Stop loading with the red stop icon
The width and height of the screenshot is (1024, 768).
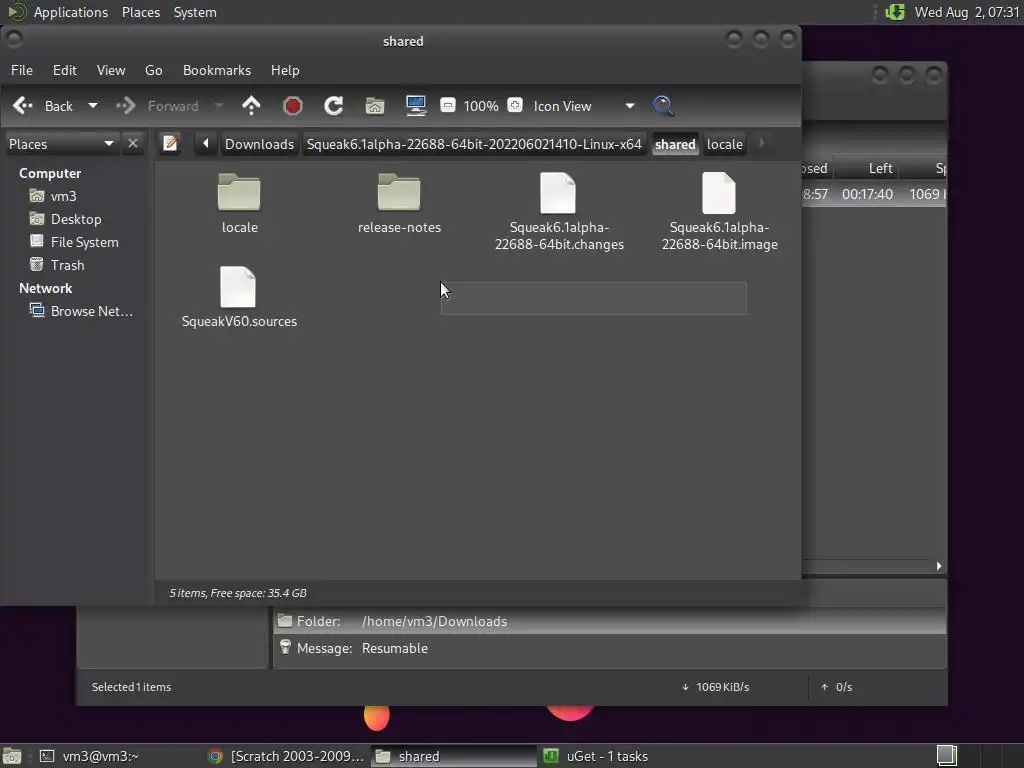coord(293,106)
